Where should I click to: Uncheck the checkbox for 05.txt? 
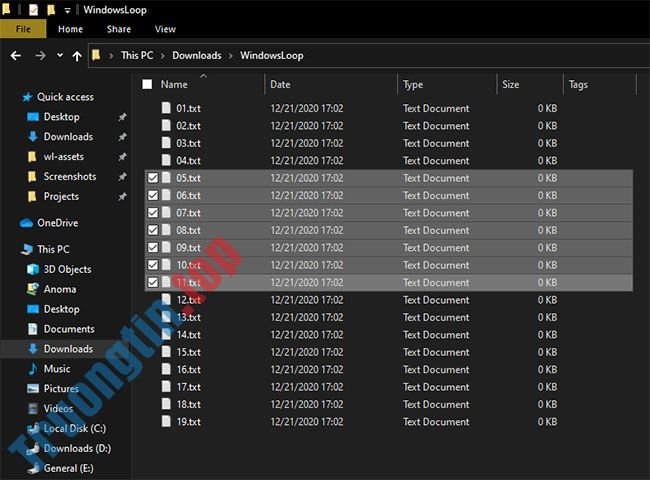coord(153,178)
